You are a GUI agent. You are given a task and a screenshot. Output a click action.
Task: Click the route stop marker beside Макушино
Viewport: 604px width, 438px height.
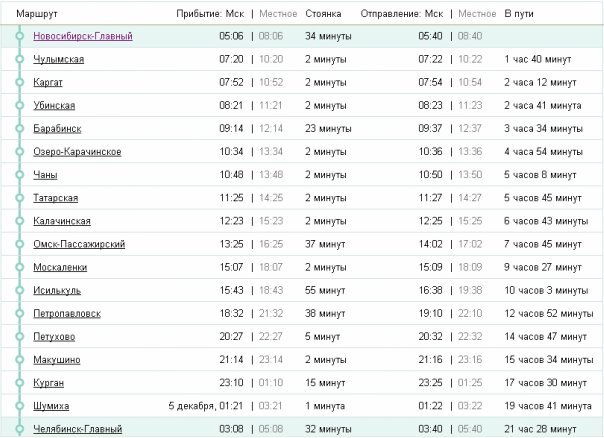(x=19, y=360)
